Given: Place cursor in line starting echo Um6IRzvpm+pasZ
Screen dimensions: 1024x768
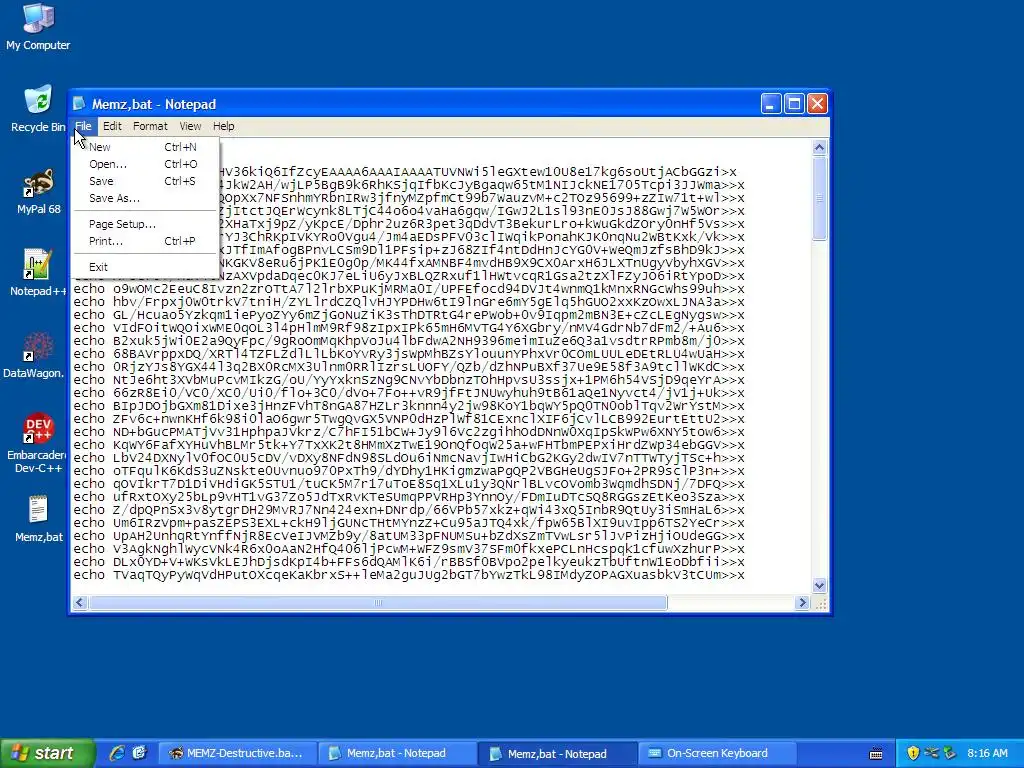Looking at the screenshot, I should point(408,522).
